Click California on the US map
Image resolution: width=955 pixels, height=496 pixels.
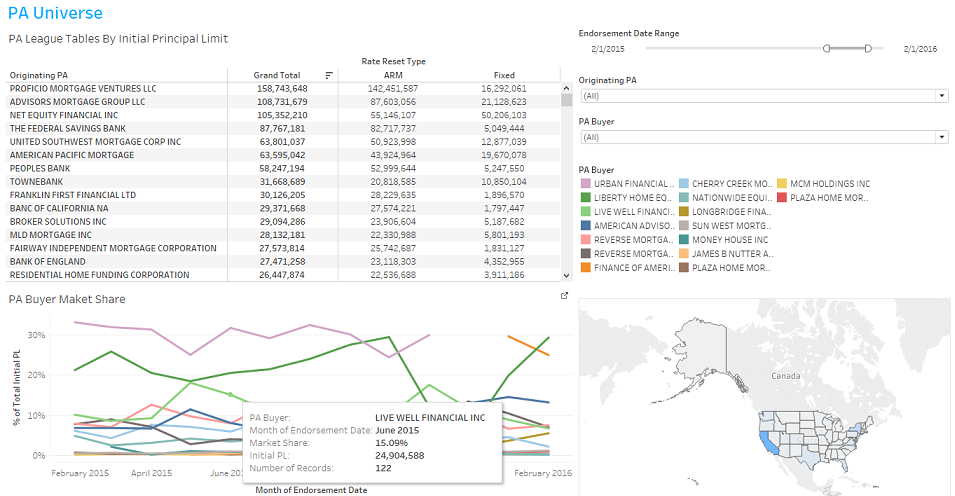pos(767,442)
